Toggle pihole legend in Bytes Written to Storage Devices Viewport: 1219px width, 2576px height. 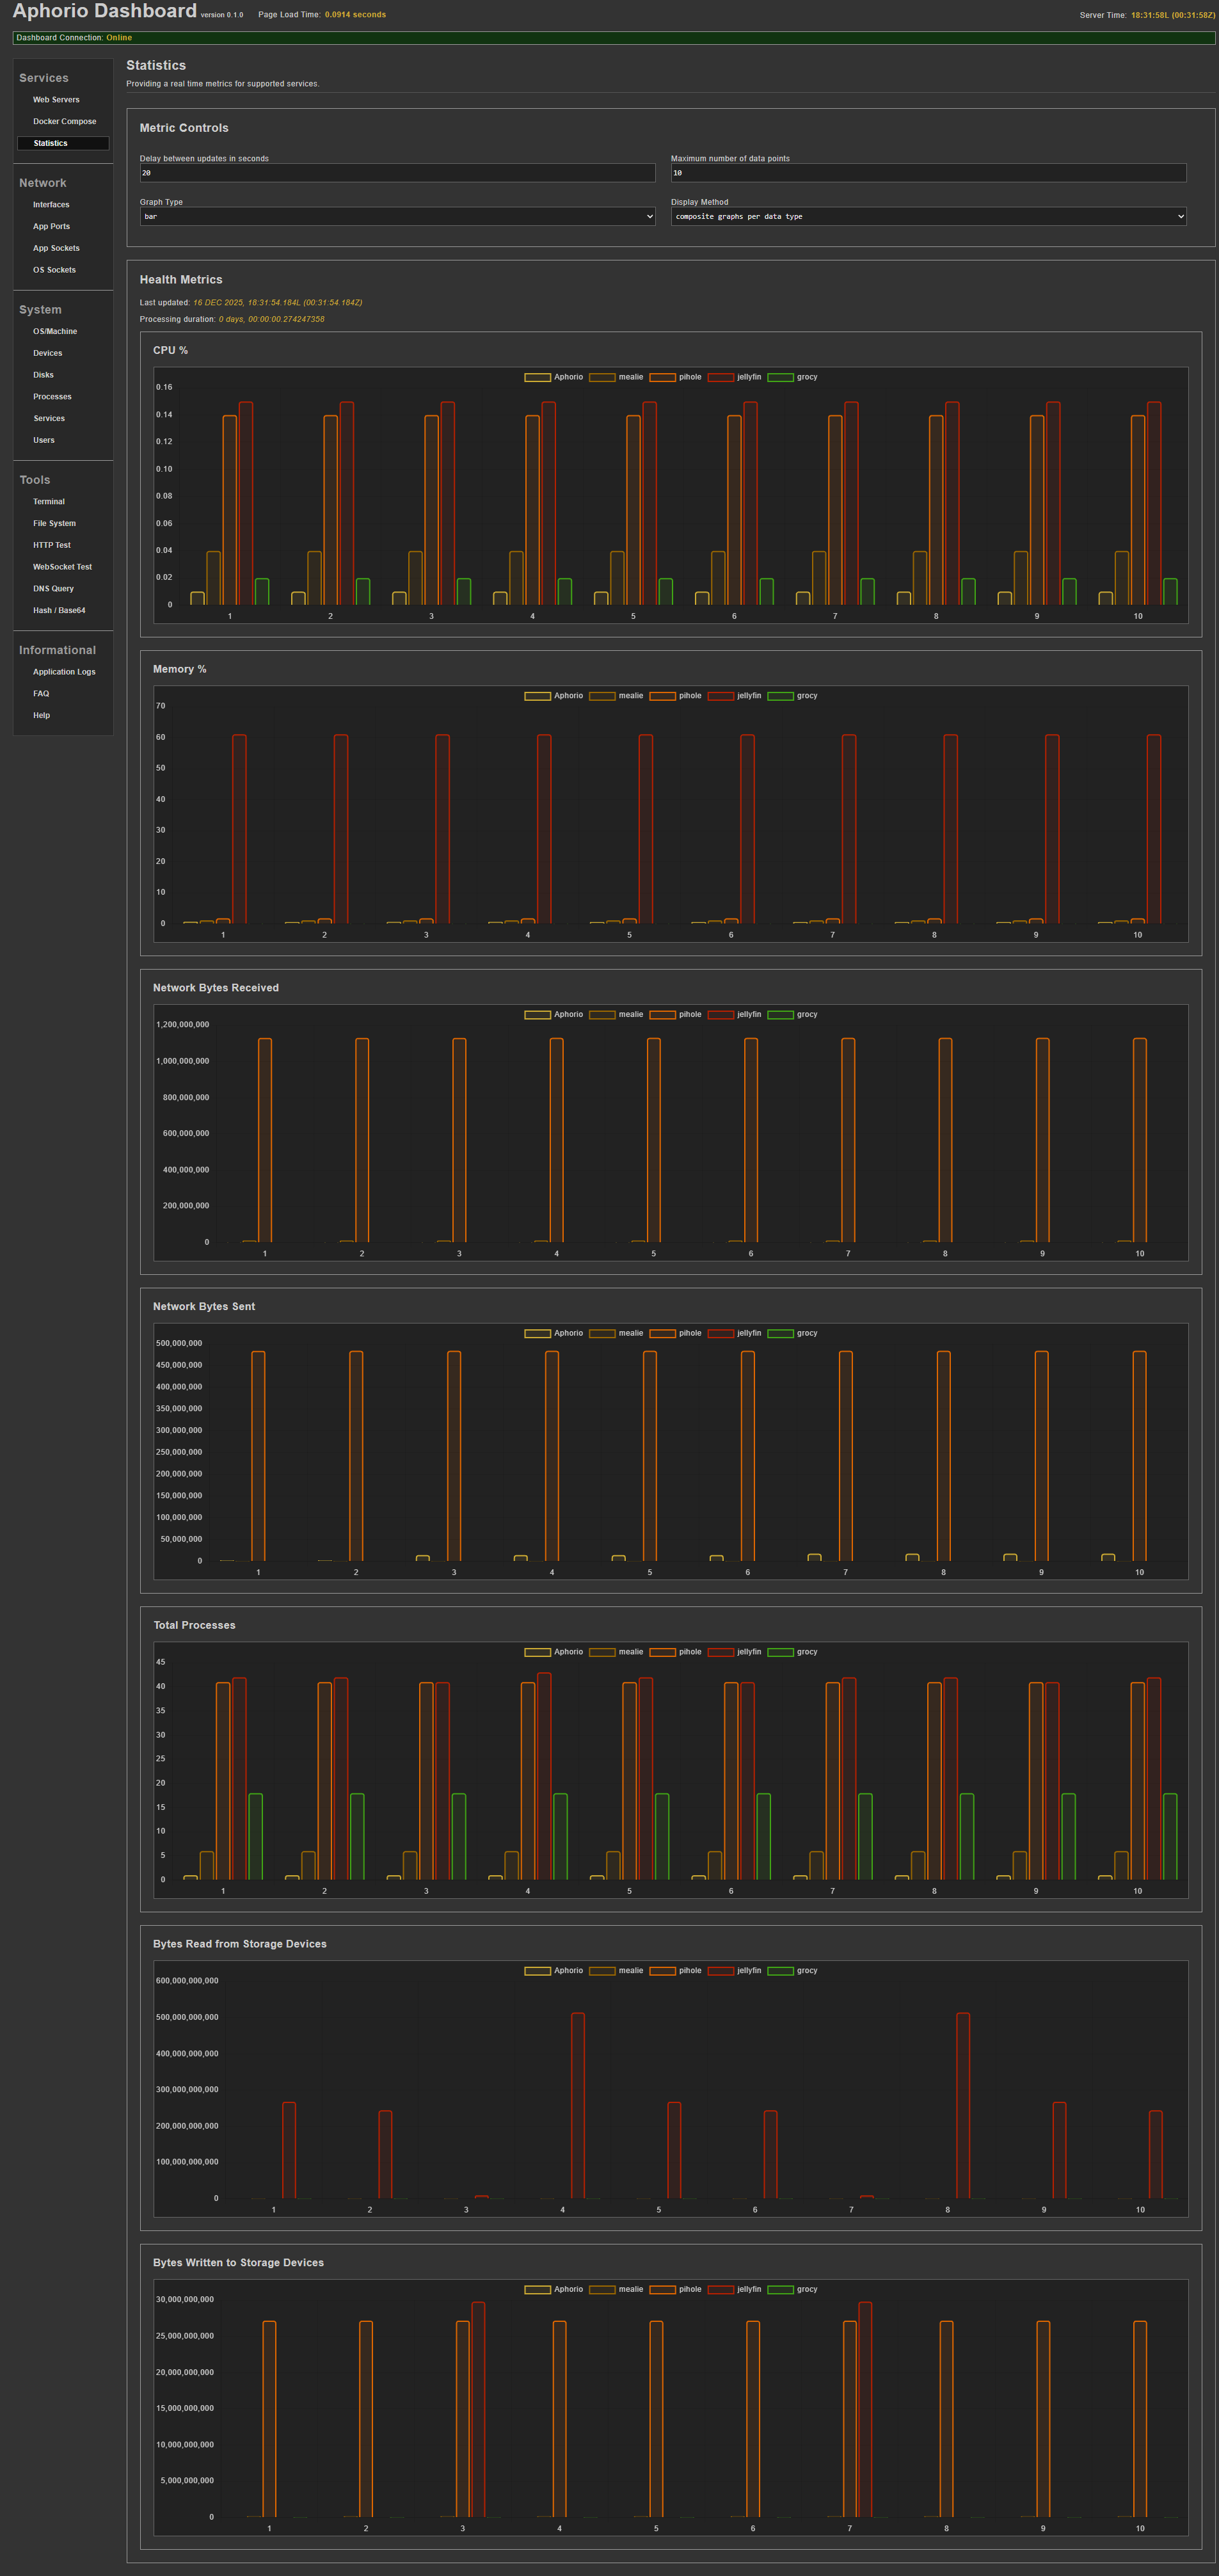coord(676,2289)
